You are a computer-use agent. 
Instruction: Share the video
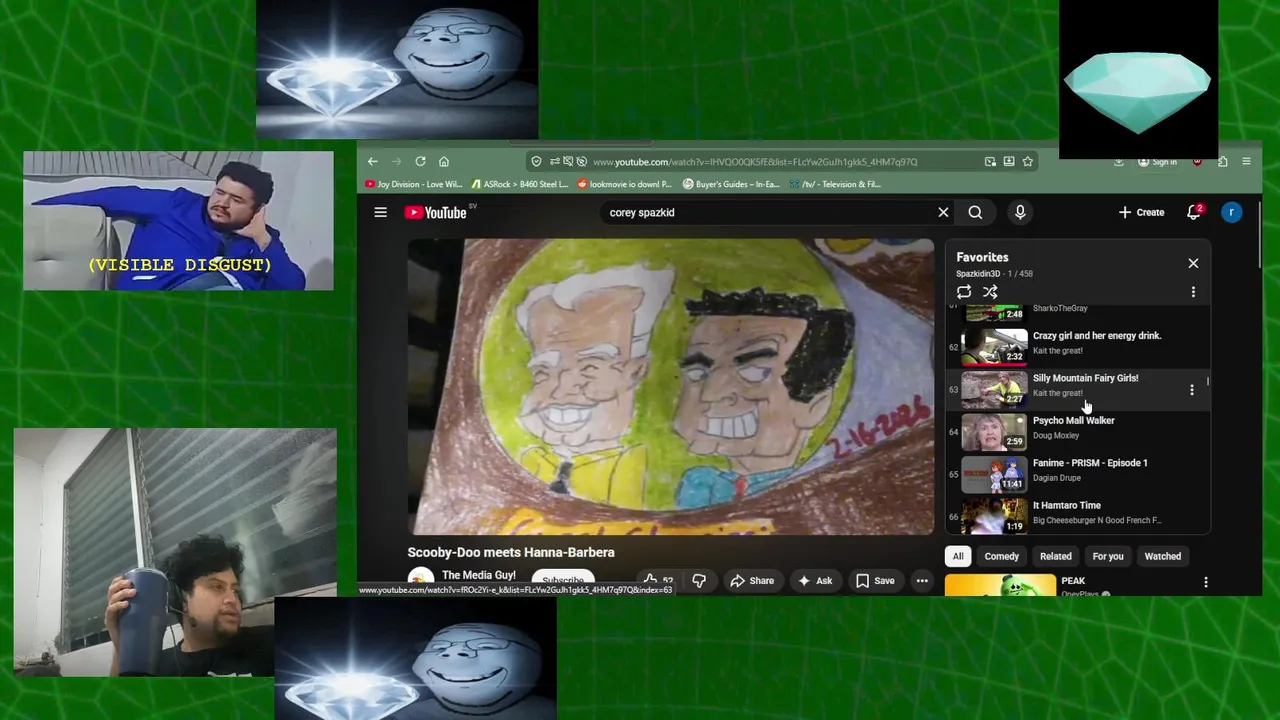tap(752, 580)
